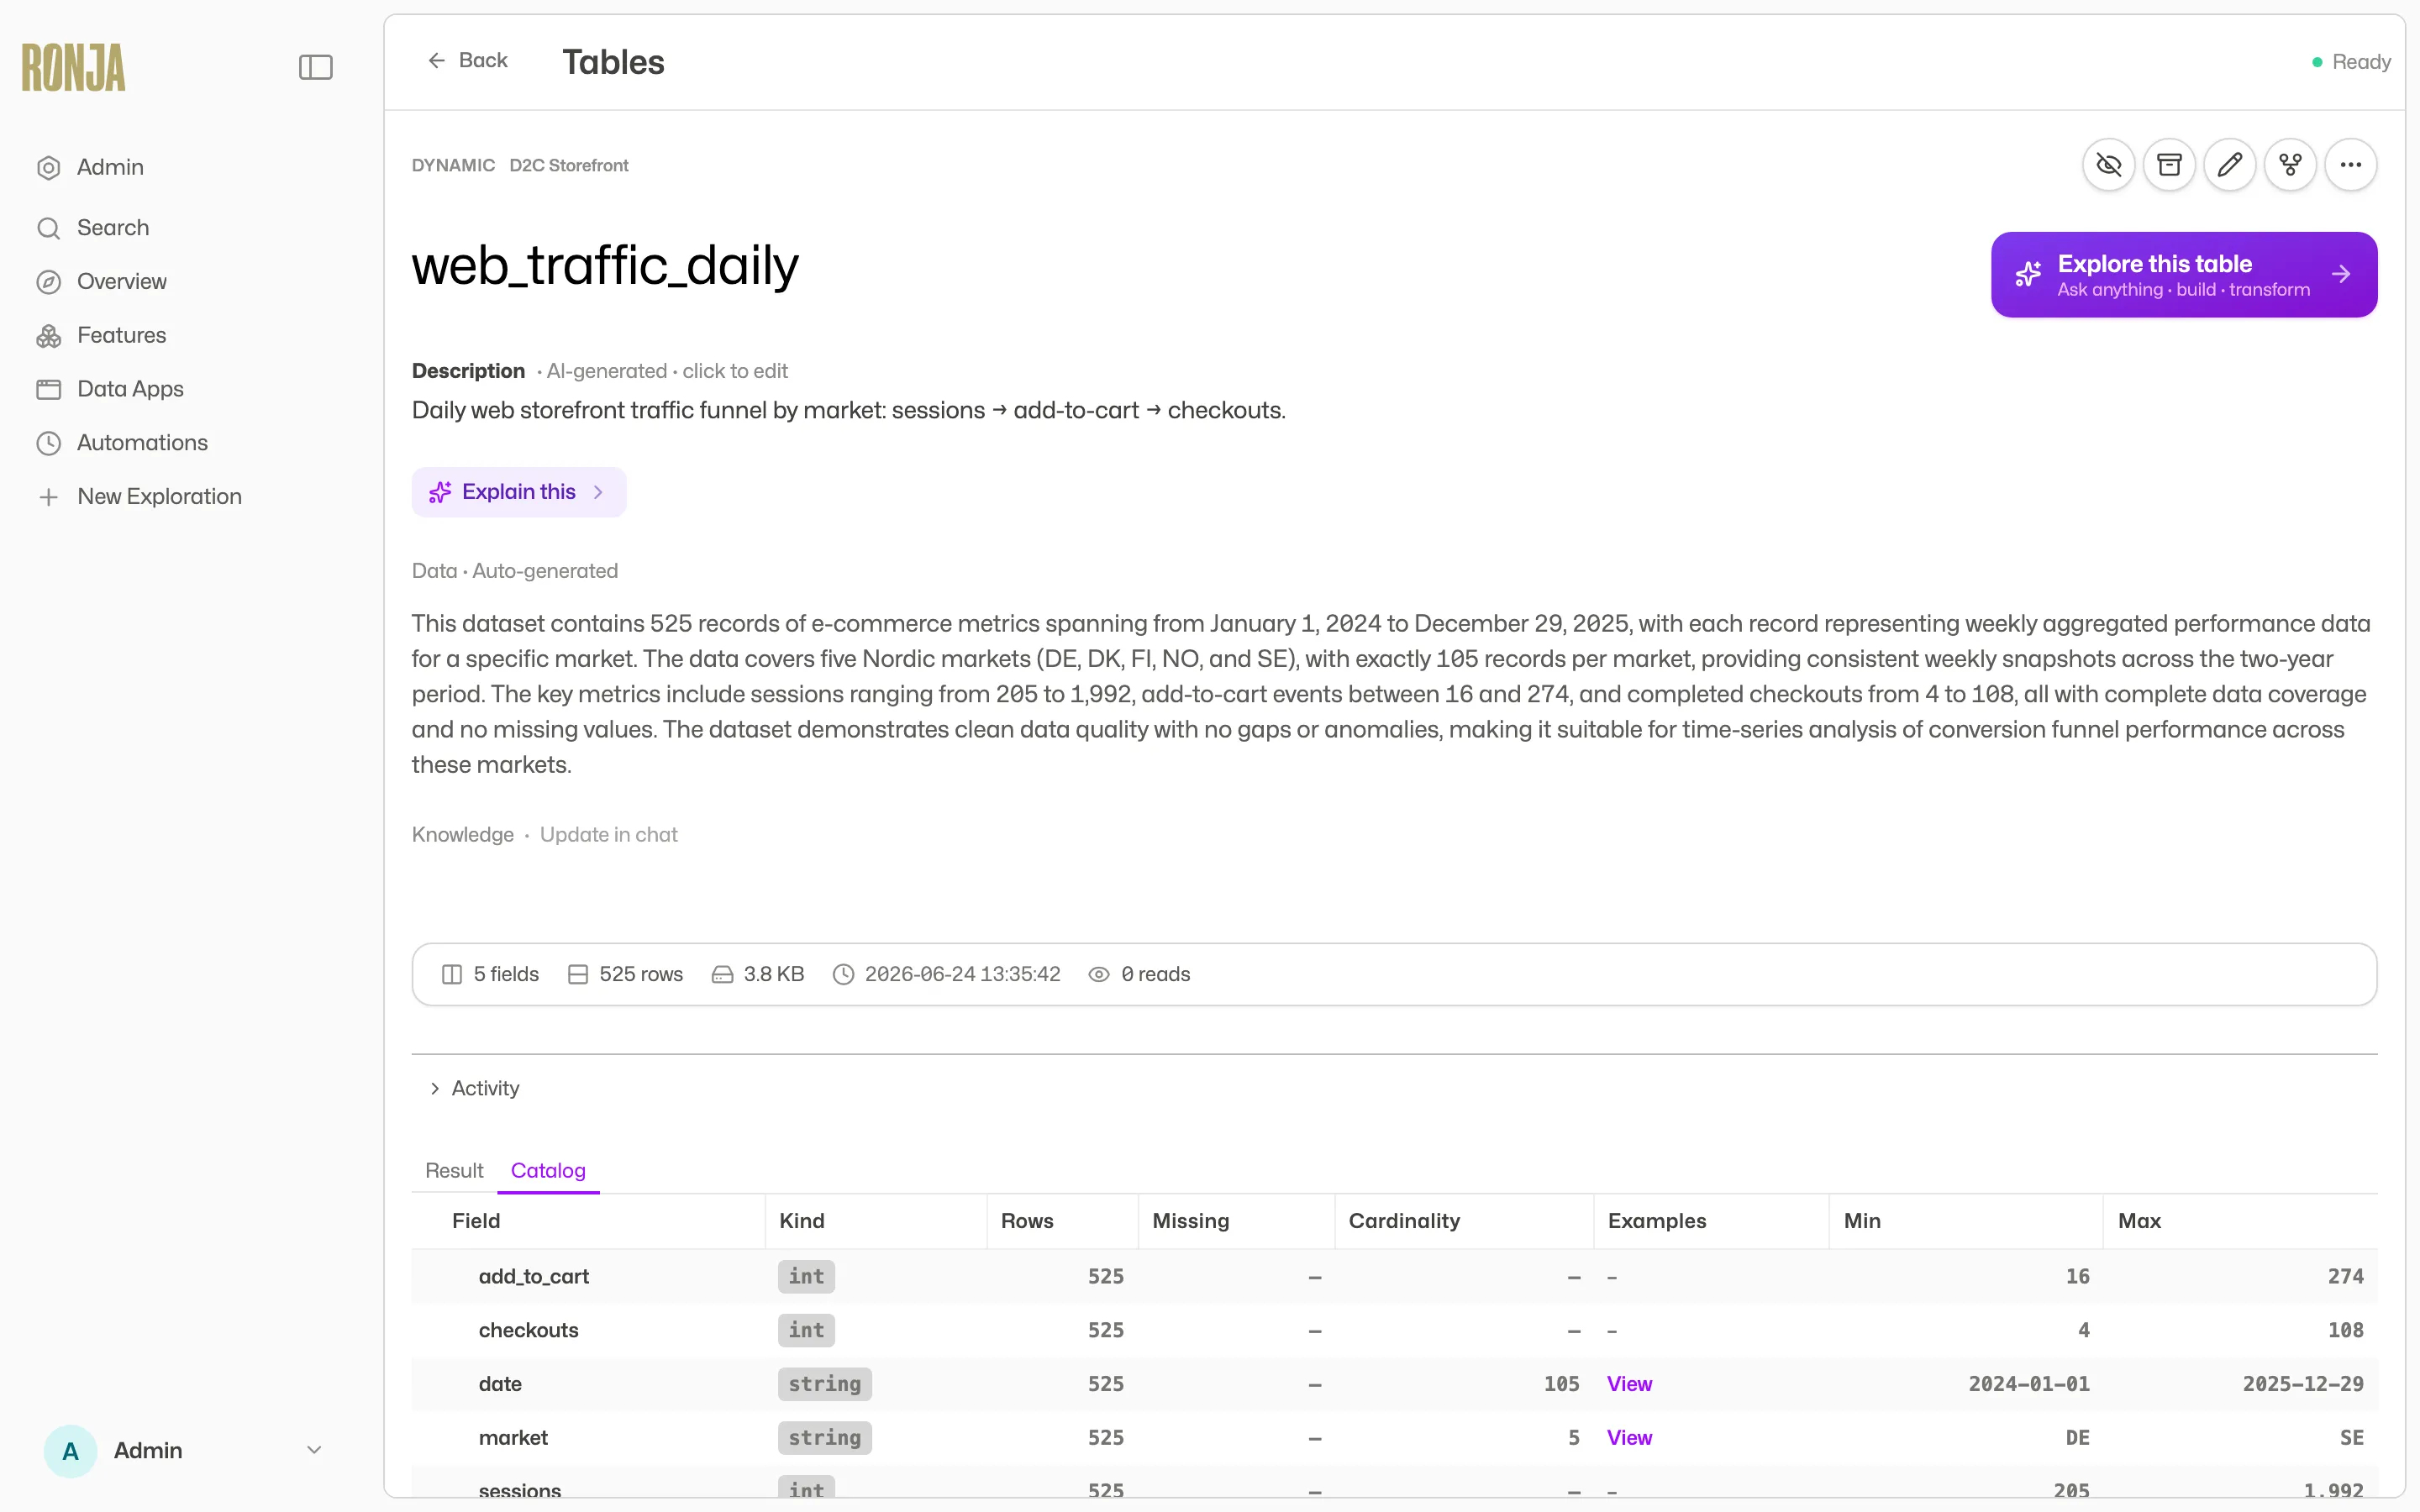Click the D2C Storefront tag
The height and width of the screenshot is (1512, 2420).
pyautogui.click(x=568, y=166)
